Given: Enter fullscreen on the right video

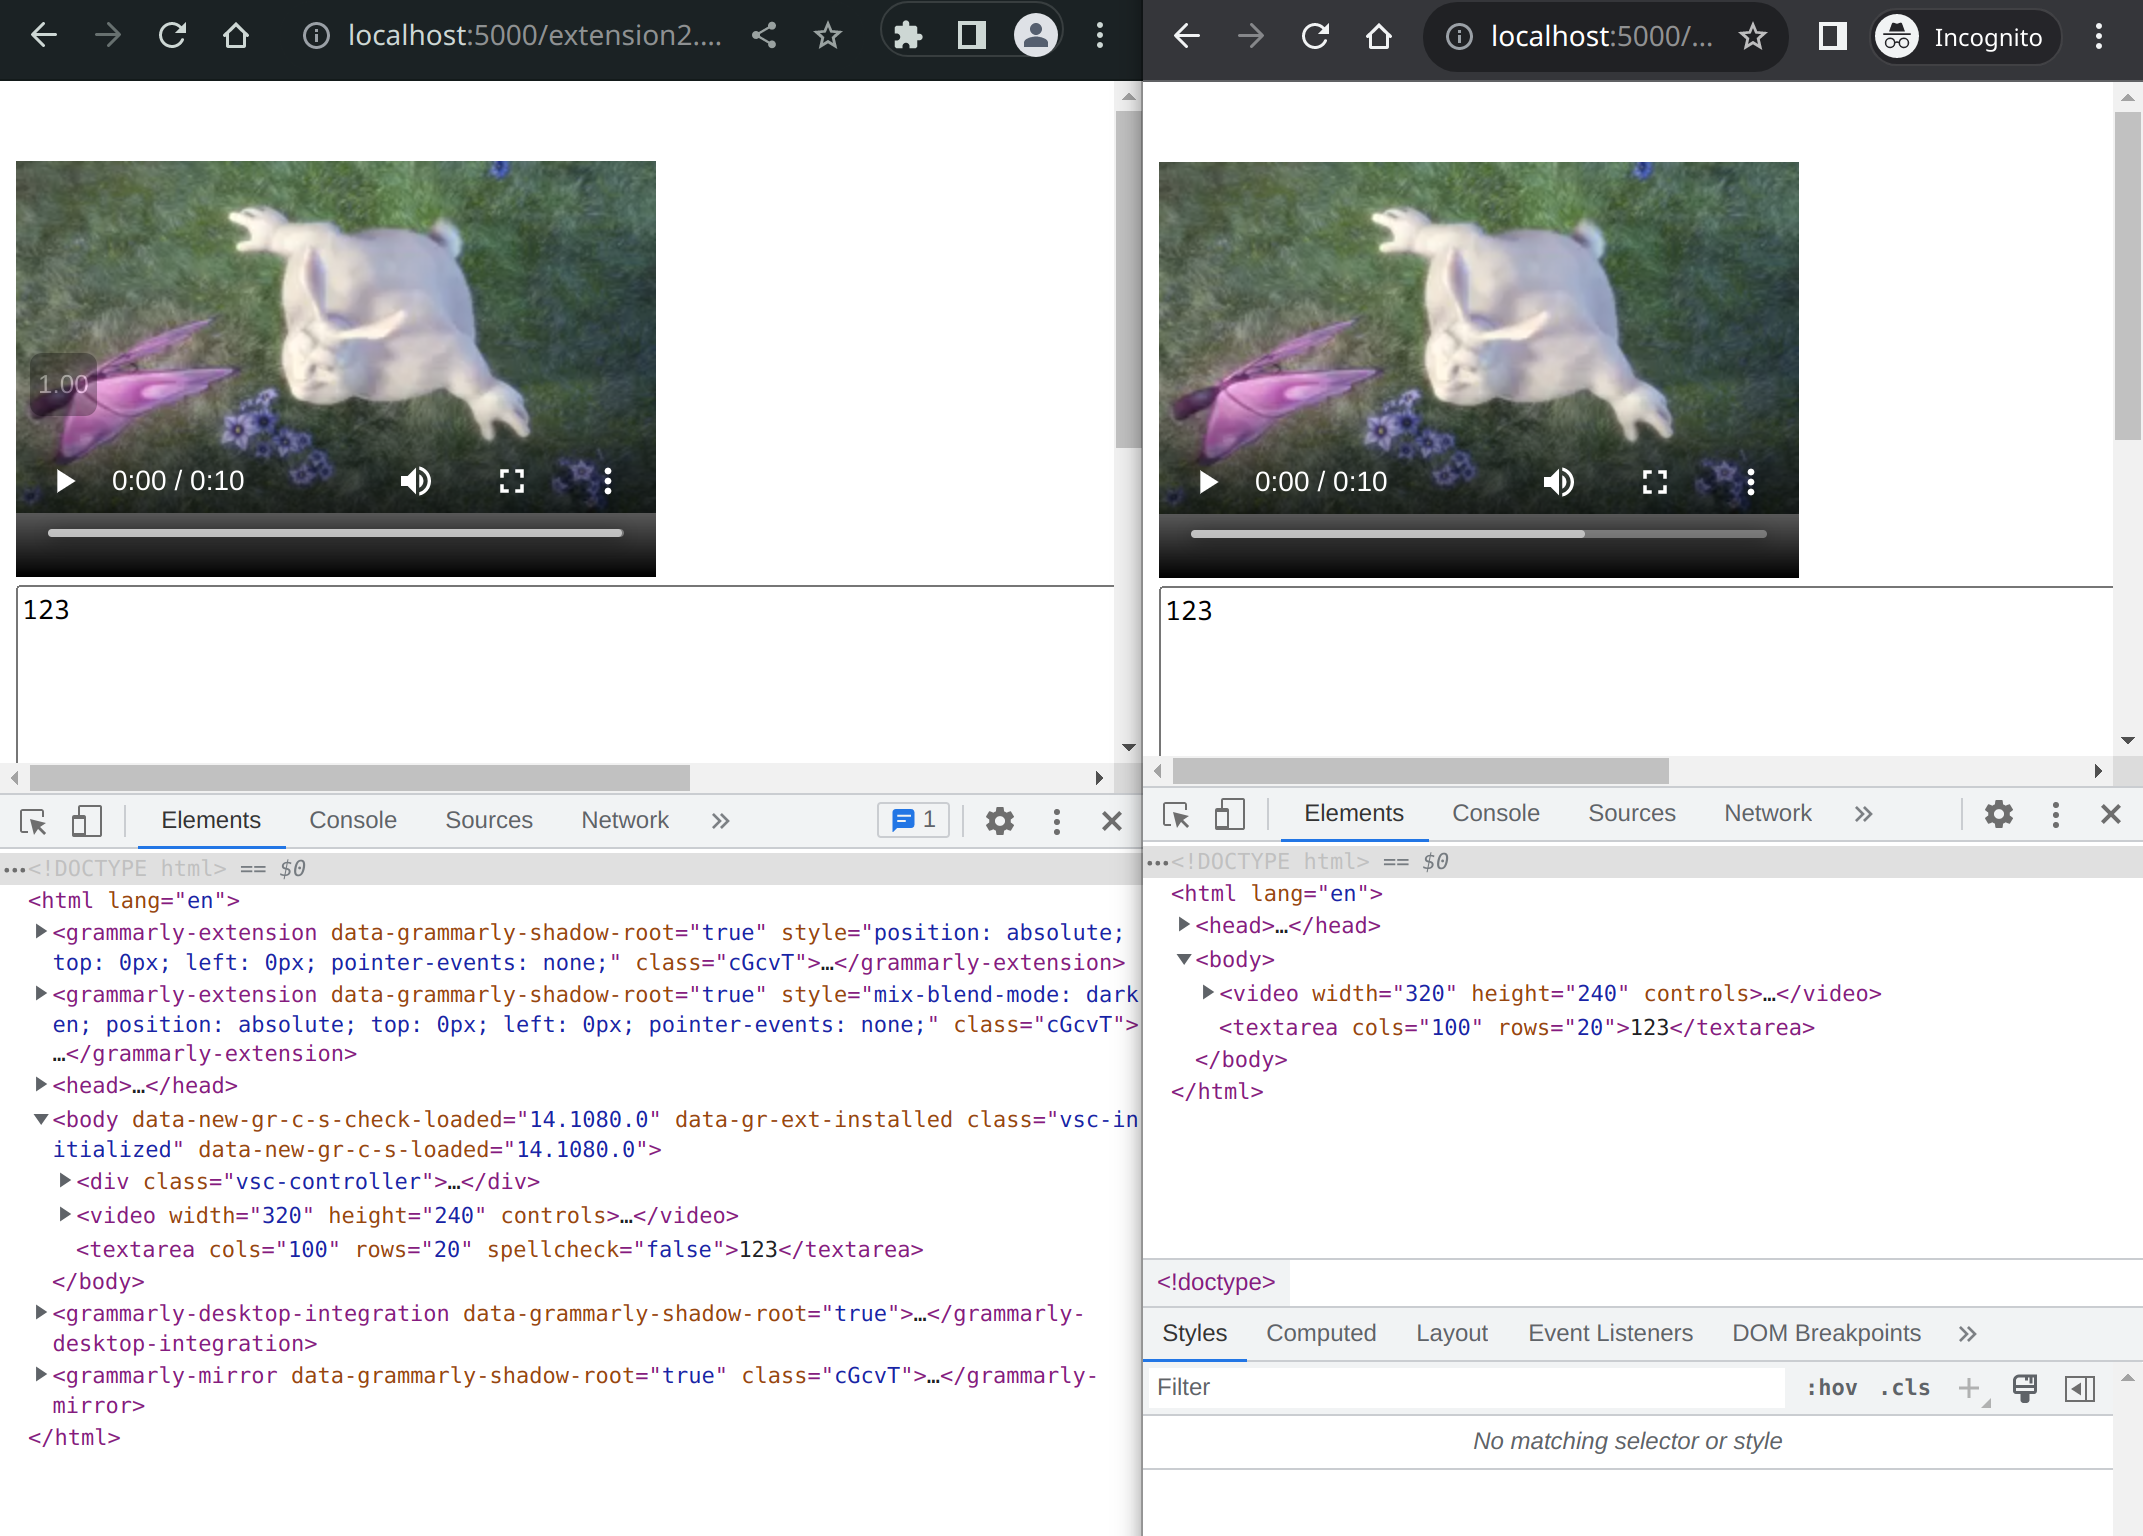Looking at the screenshot, I should (1654, 482).
